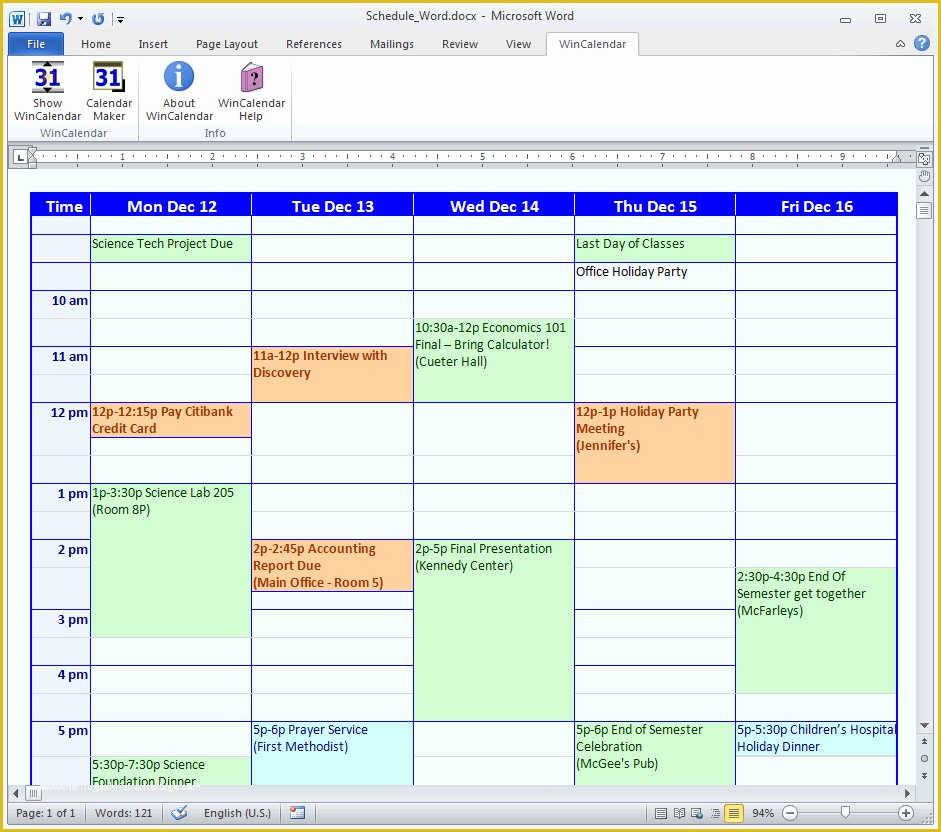The image size is (941, 832).
Task: Open Microsoft Word Help question mark icon
Action: coord(920,44)
